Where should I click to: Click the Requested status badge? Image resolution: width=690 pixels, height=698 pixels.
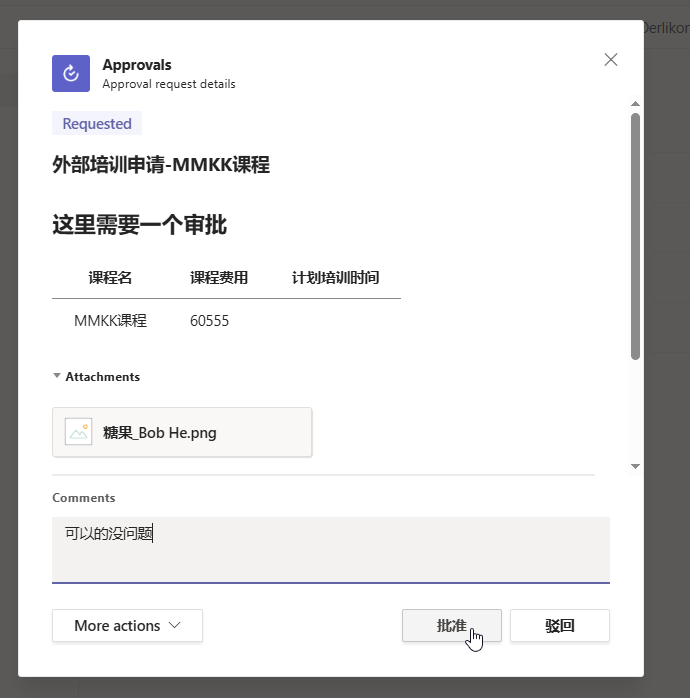97,124
